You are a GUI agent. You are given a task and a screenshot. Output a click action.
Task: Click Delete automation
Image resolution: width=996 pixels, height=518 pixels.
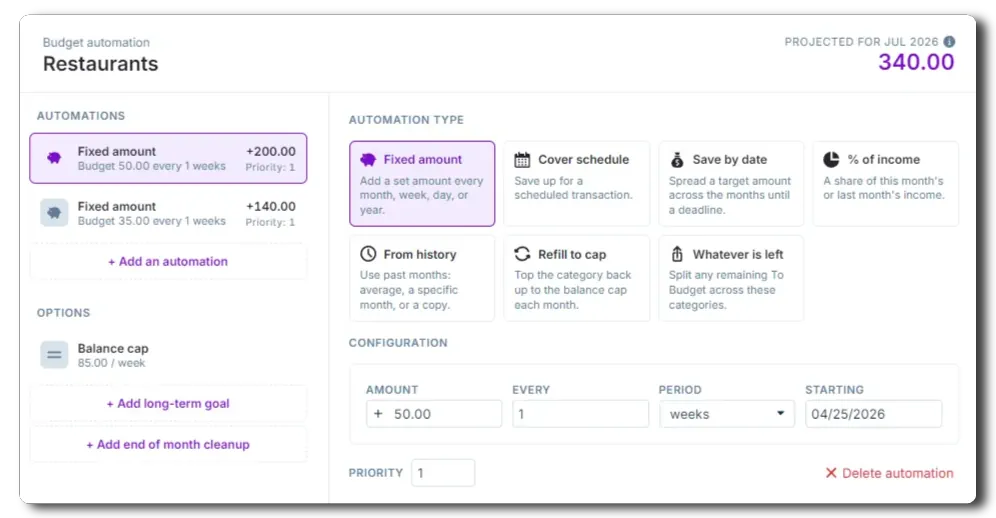click(889, 473)
